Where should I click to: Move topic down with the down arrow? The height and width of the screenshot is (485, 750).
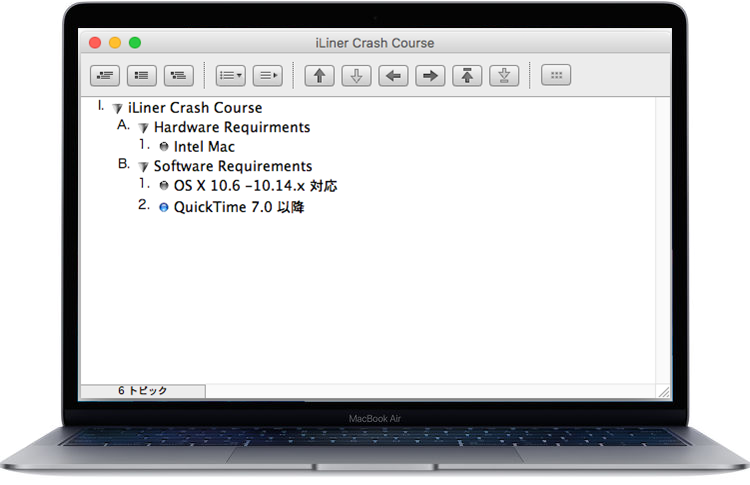point(356,76)
